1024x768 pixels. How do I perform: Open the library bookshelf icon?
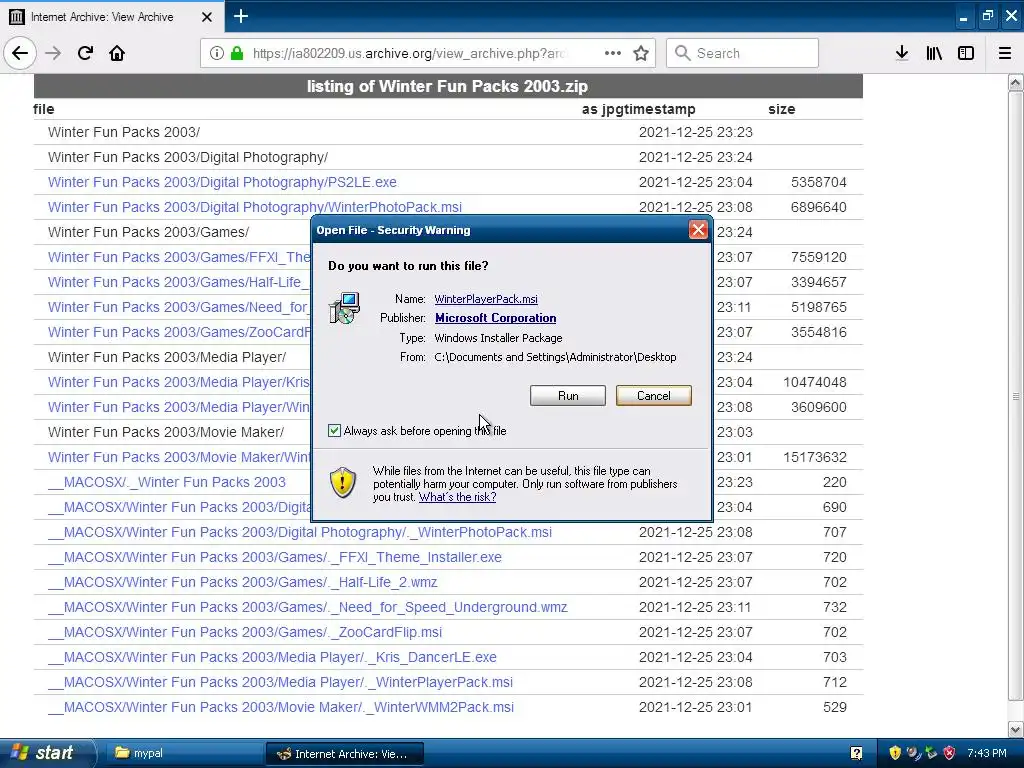point(934,53)
